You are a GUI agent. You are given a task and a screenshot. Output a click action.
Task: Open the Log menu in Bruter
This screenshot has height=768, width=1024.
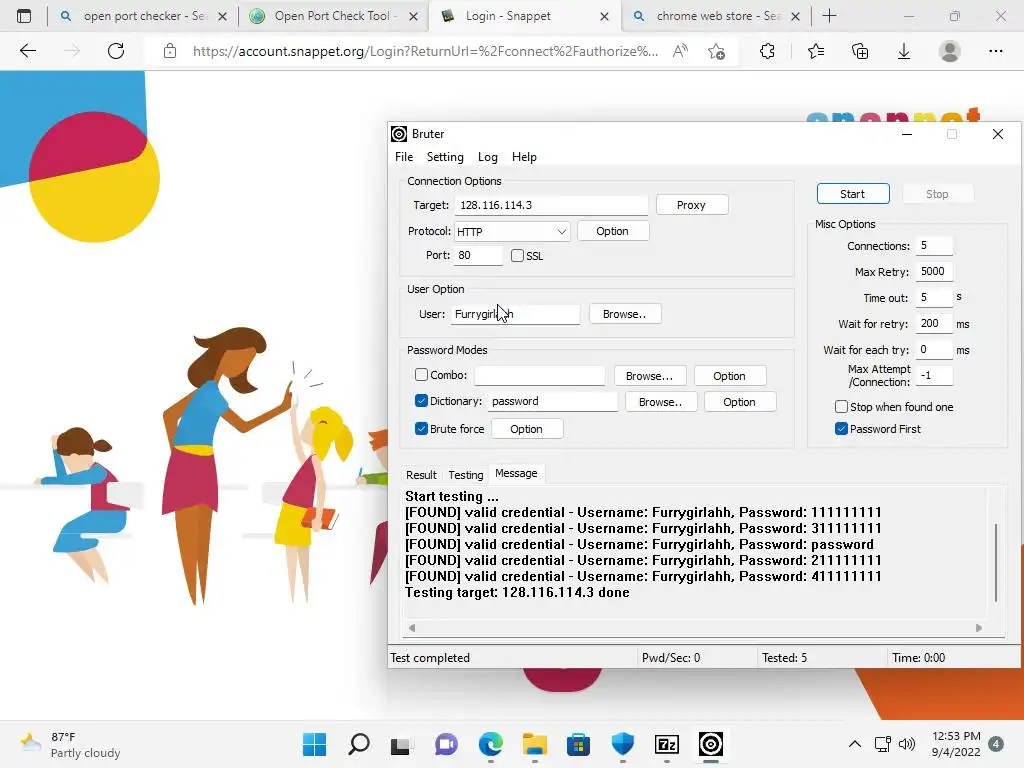(487, 157)
